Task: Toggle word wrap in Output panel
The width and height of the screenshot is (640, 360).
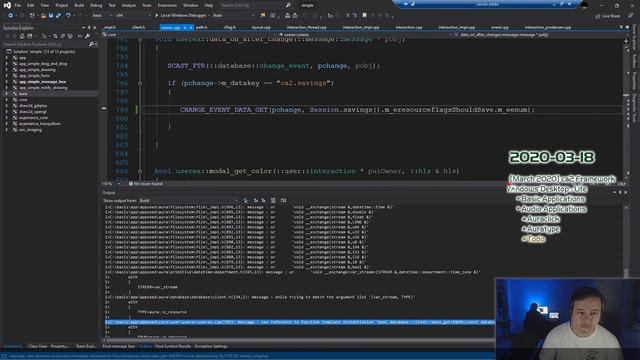Action: coord(283,201)
